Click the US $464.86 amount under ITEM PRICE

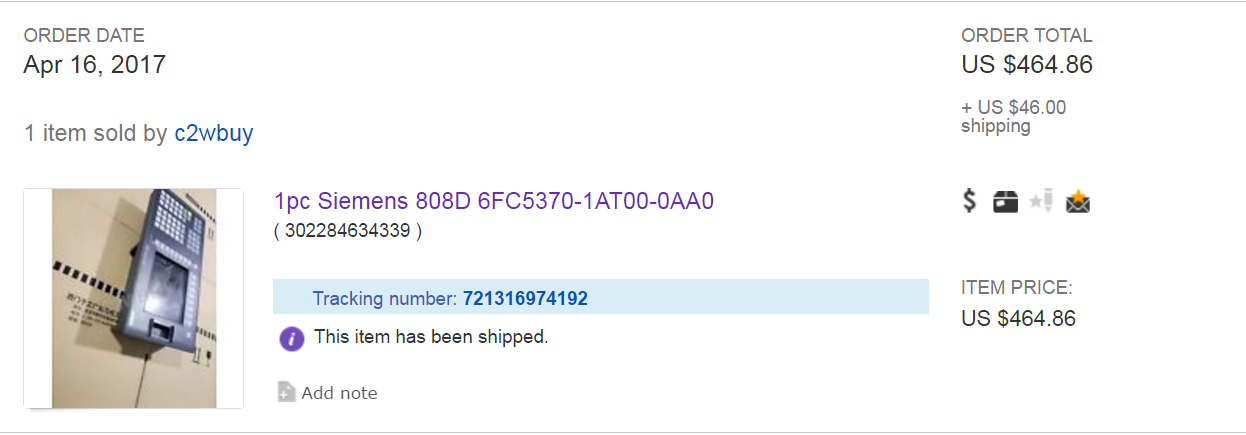coord(1018,319)
